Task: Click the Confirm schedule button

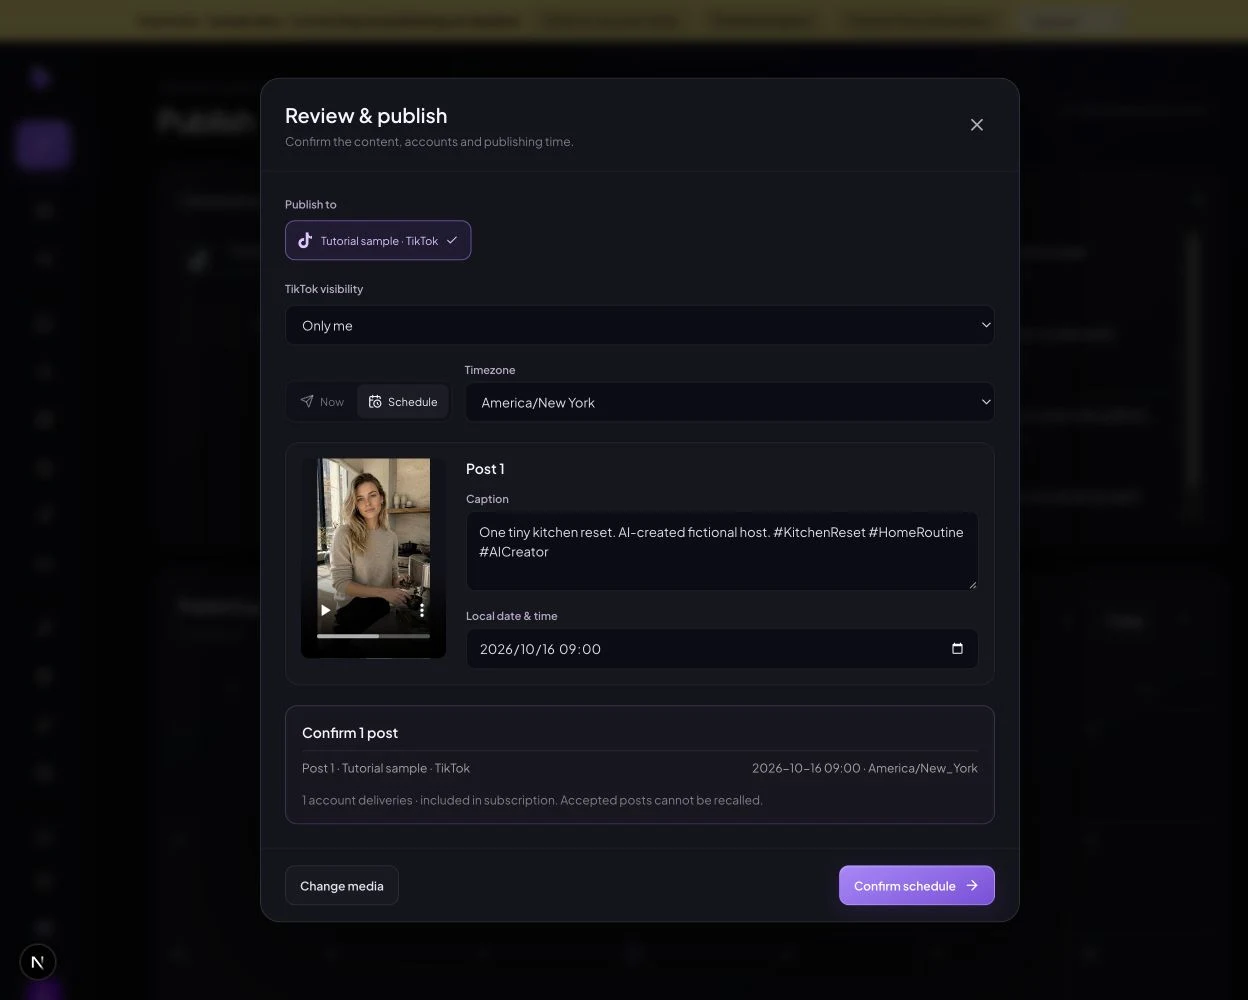Action: click(x=917, y=885)
